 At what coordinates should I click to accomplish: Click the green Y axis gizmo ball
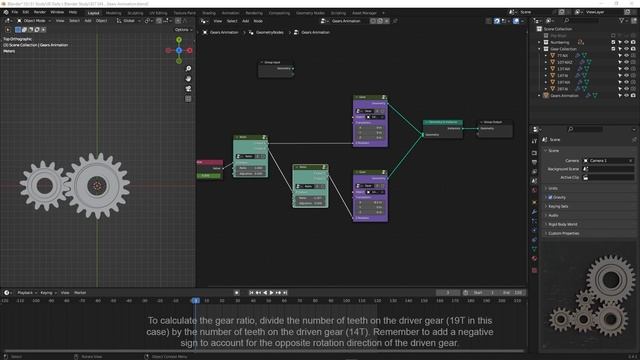[179, 40]
